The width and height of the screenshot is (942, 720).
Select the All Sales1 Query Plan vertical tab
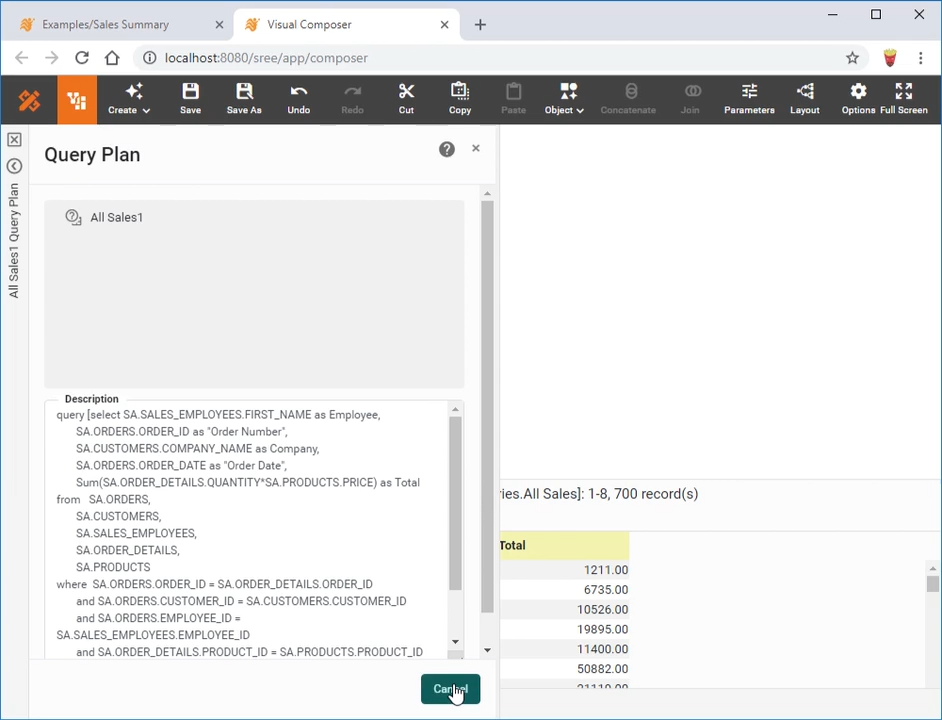(14, 240)
